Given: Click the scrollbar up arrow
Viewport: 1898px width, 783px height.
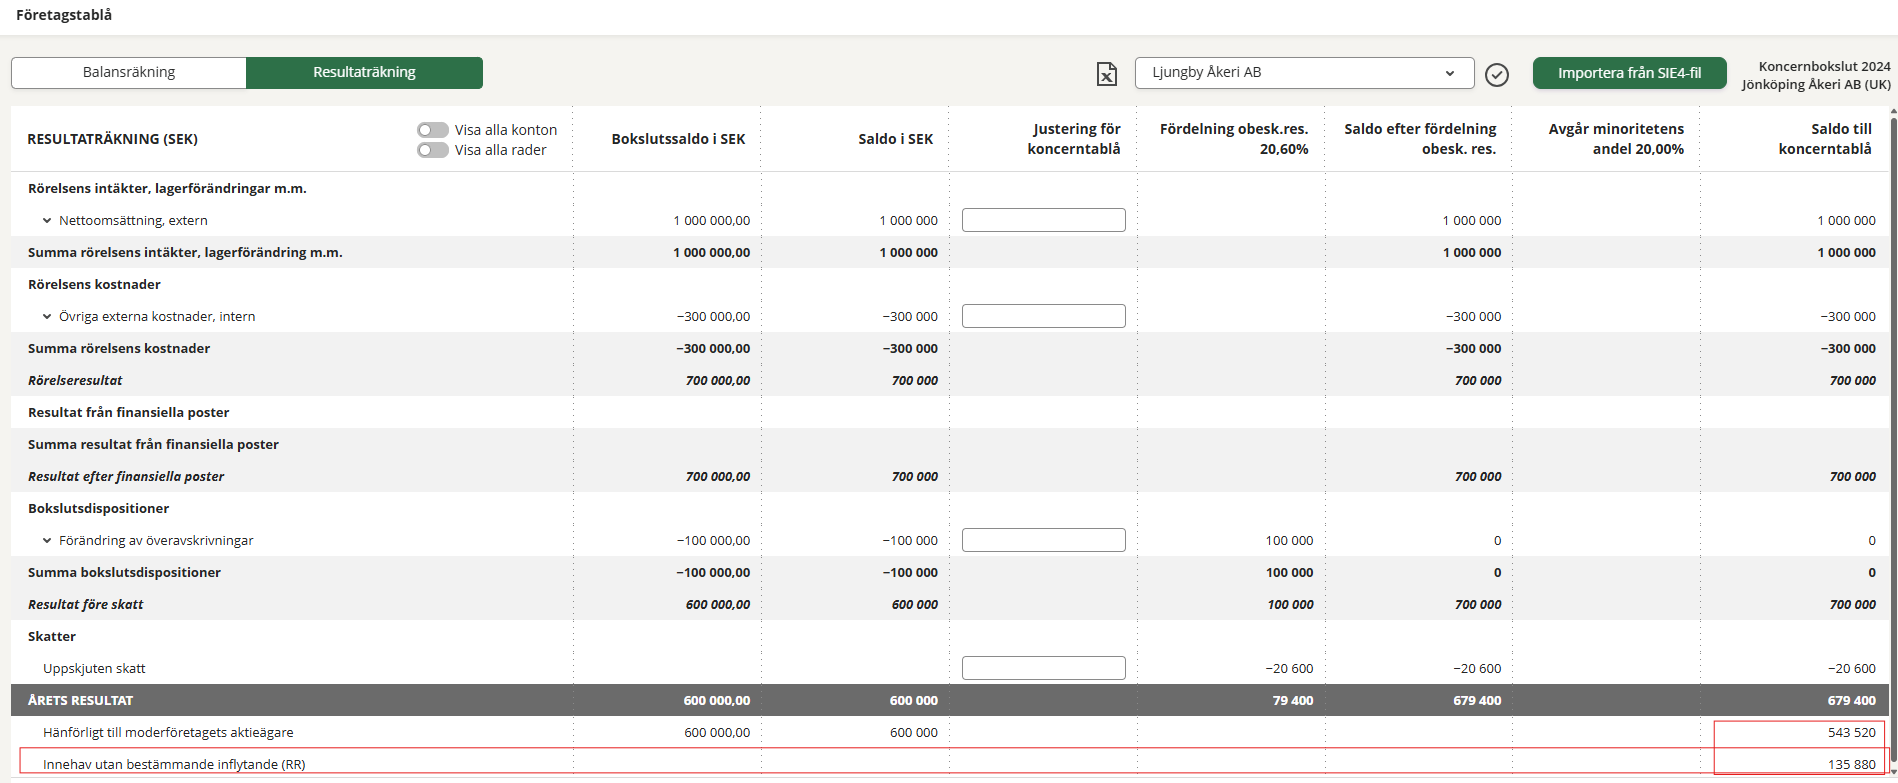Looking at the screenshot, I should (1891, 113).
